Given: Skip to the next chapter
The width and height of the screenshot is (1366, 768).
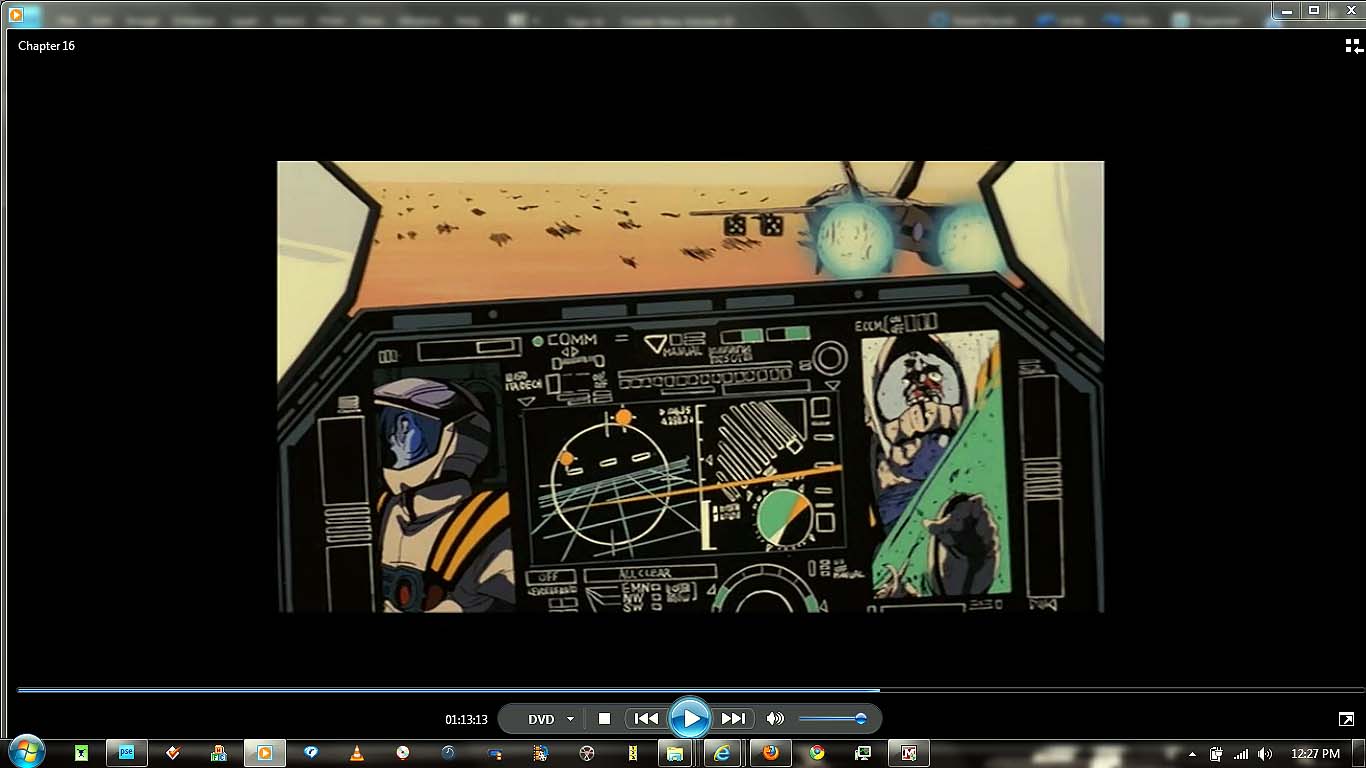Looking at the screenshot, I should pyautogui.click(x=733, y=718).
